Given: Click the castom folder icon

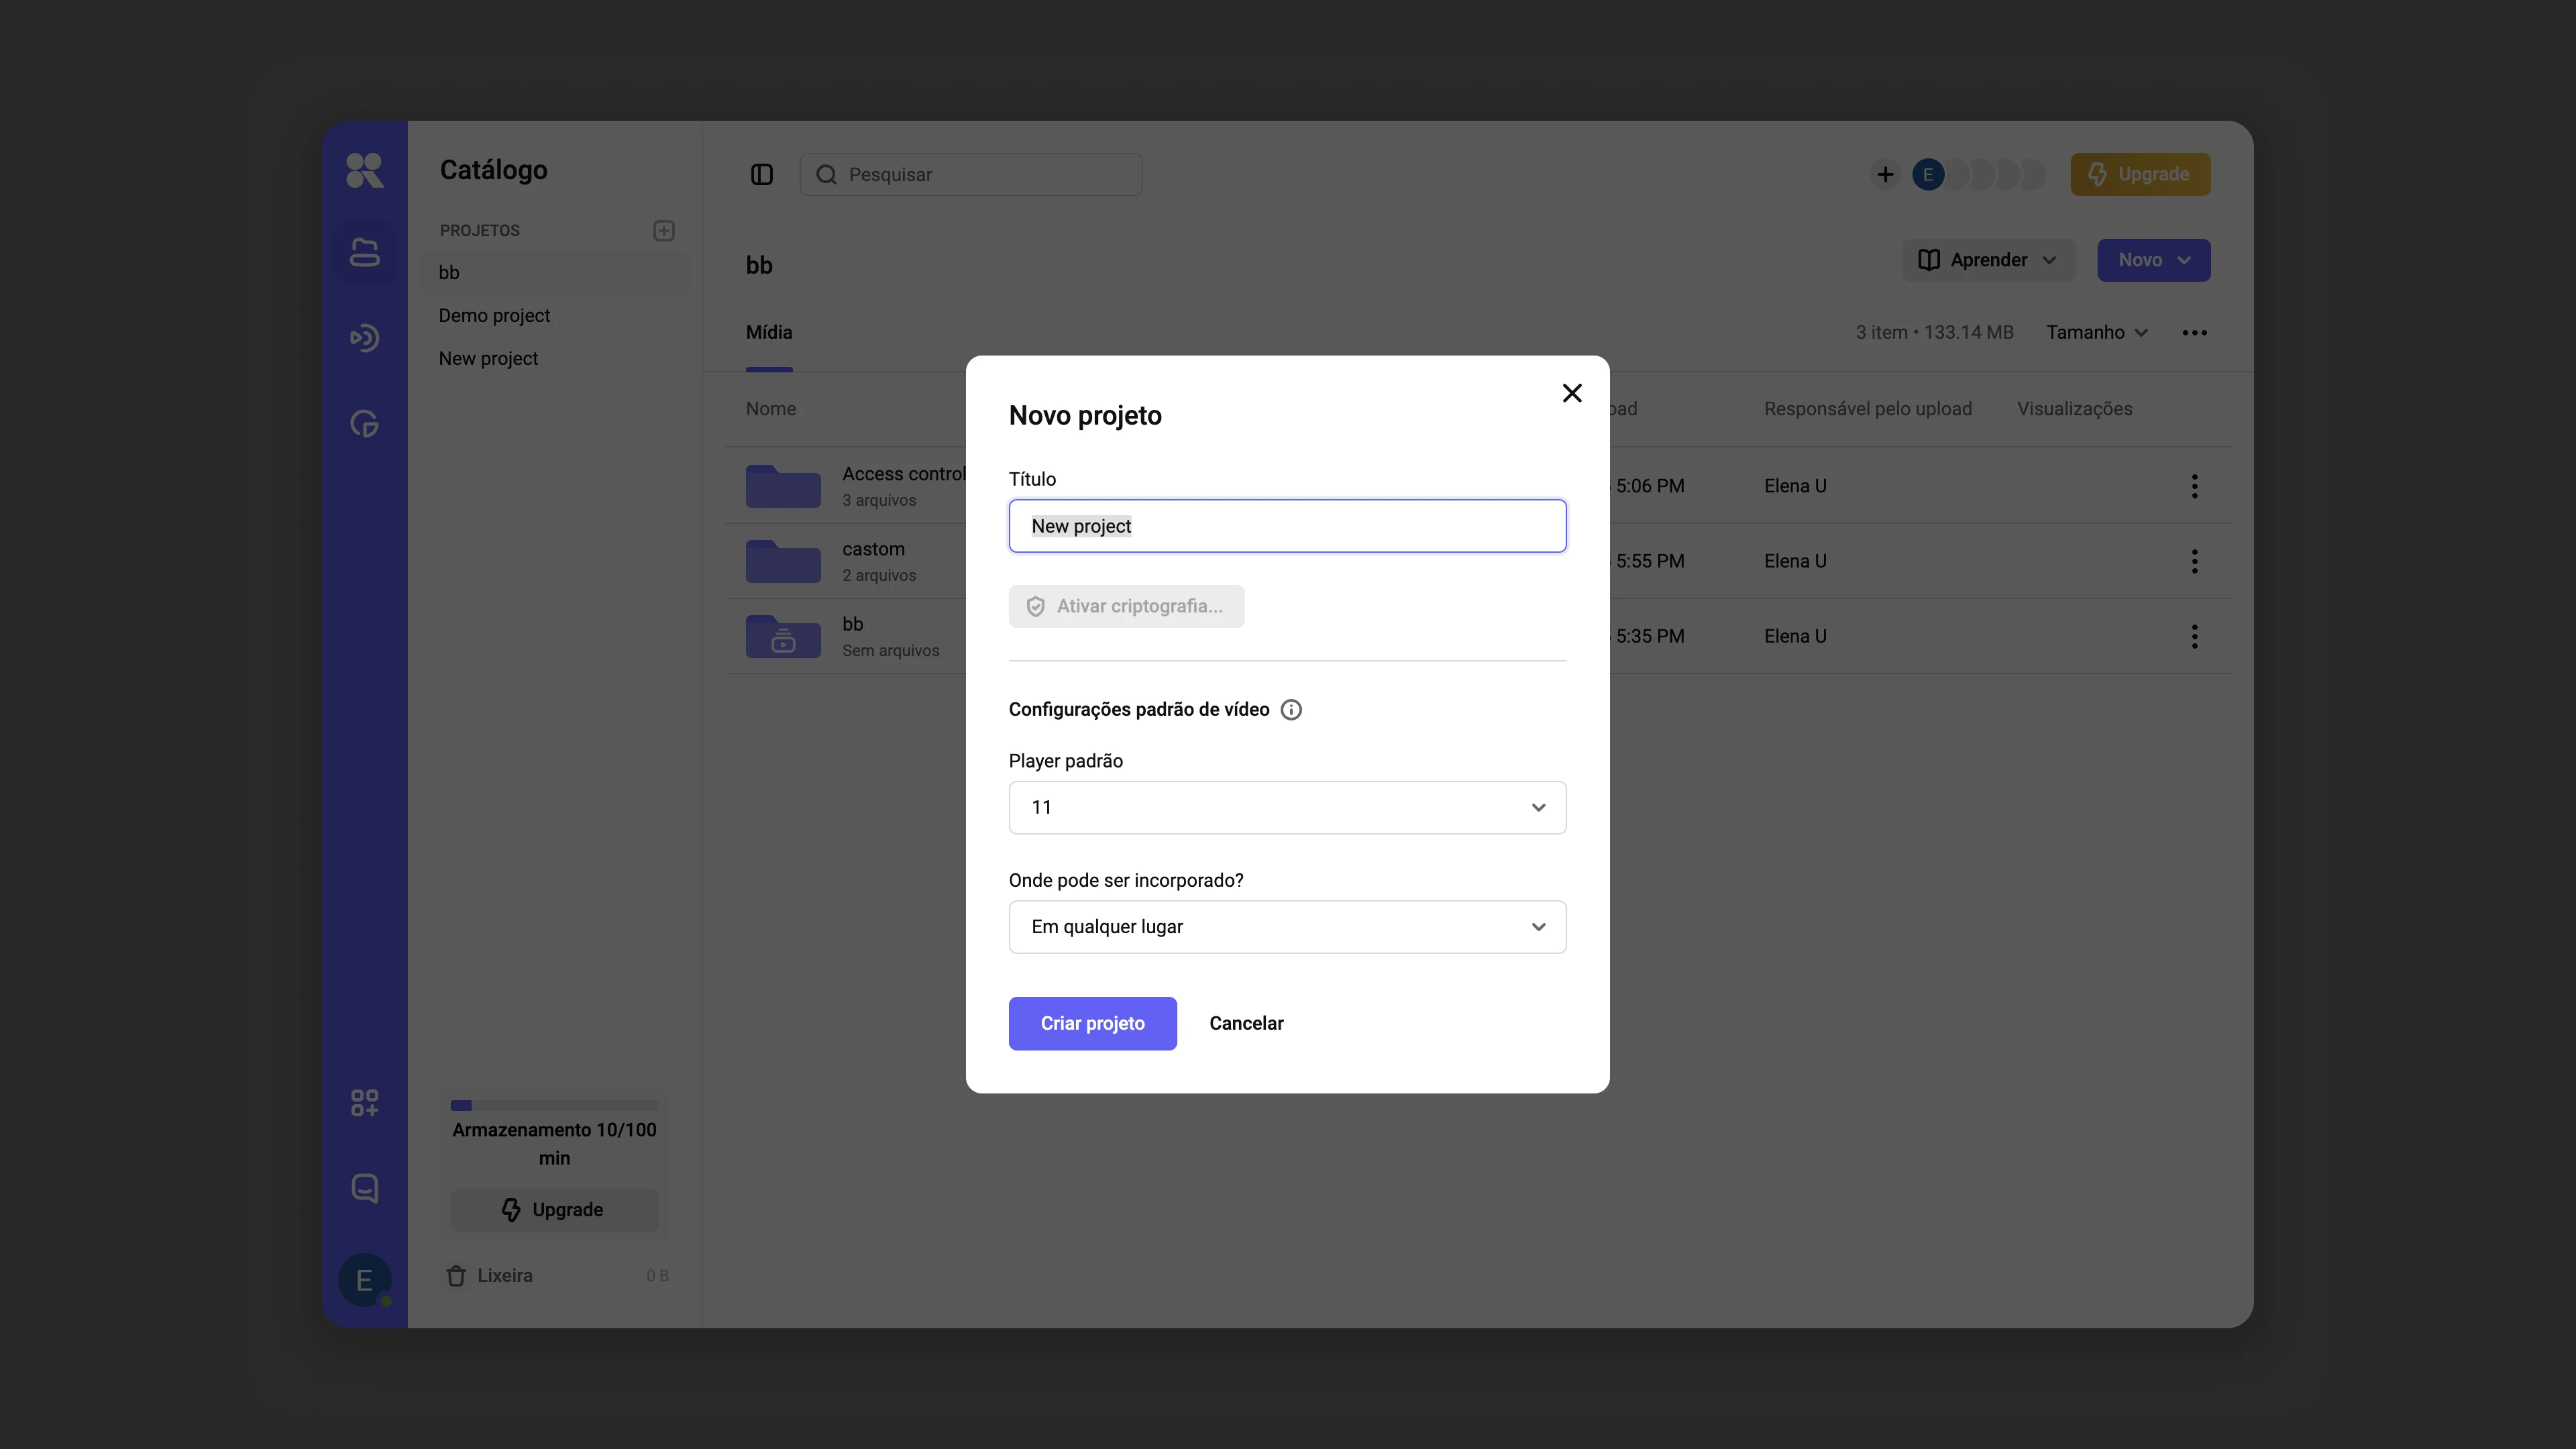Looking at the screenshot, I should pos(783,561).
